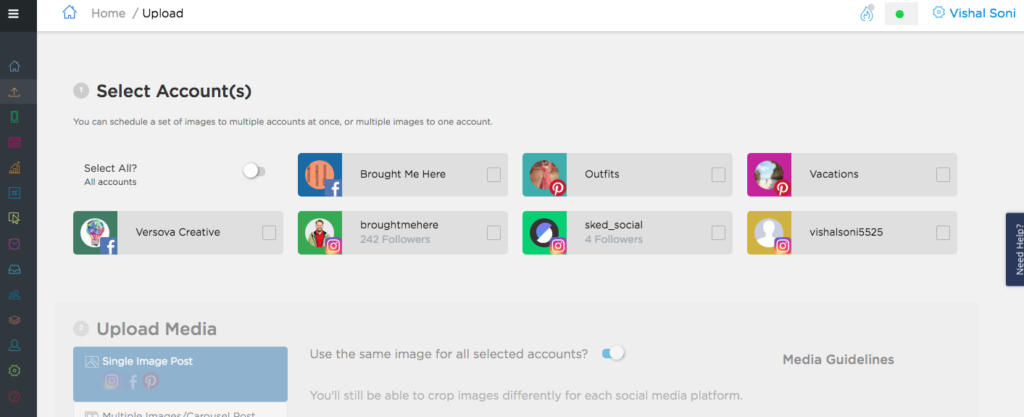Toggle the Select All accounts switch
The width and height of the screenshot is (1024, 417).
[x=254, y=172]
